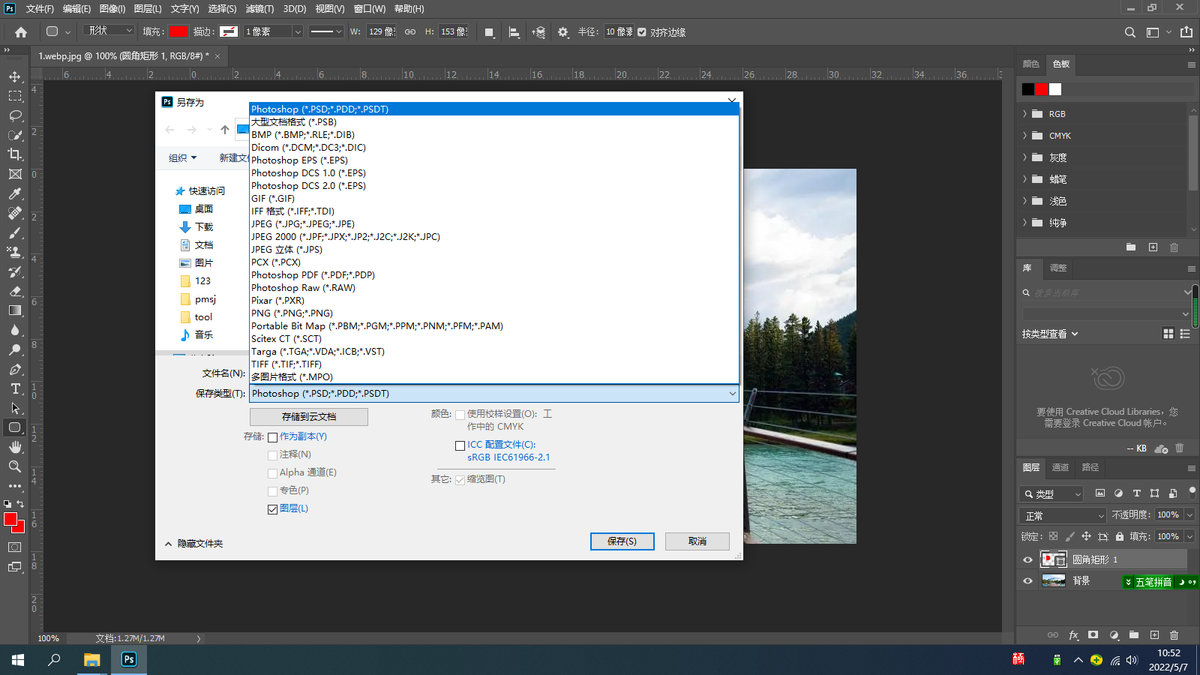Uncheck the 图层 checkbox in save options
This screenshot has height=675, width=1200.
[273, 509]
